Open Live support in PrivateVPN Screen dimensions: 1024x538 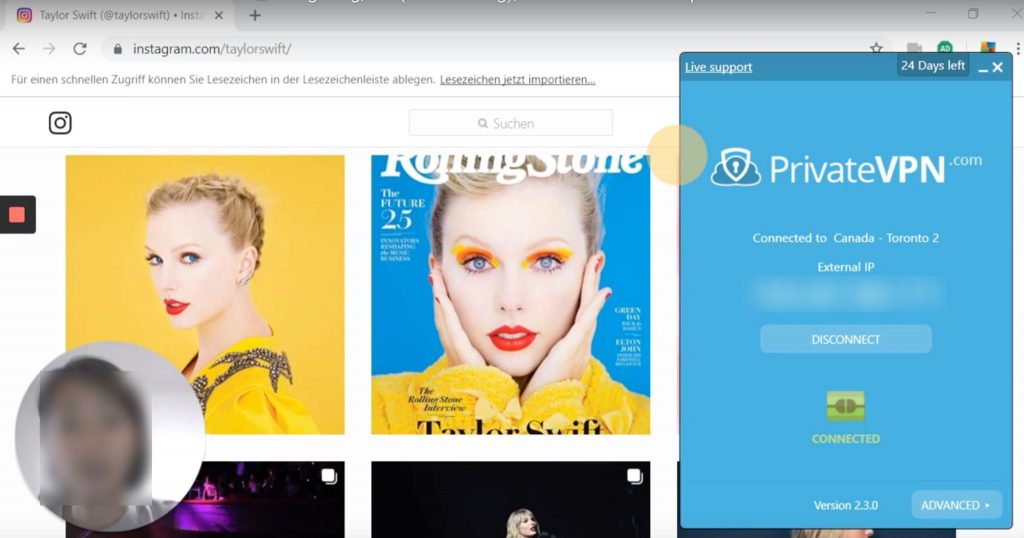pyautogui.click(x=718, y=67)
